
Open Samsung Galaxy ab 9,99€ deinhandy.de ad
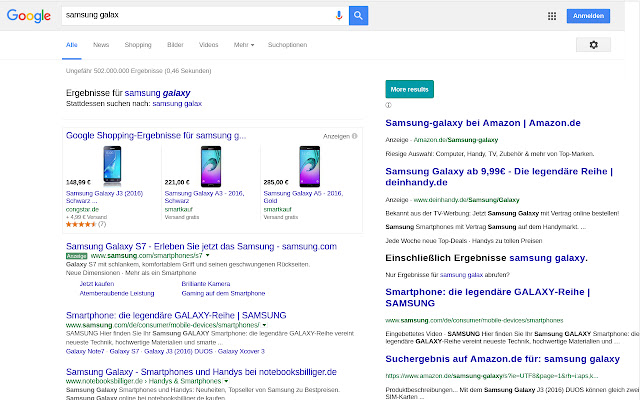[x=499, y=177]
